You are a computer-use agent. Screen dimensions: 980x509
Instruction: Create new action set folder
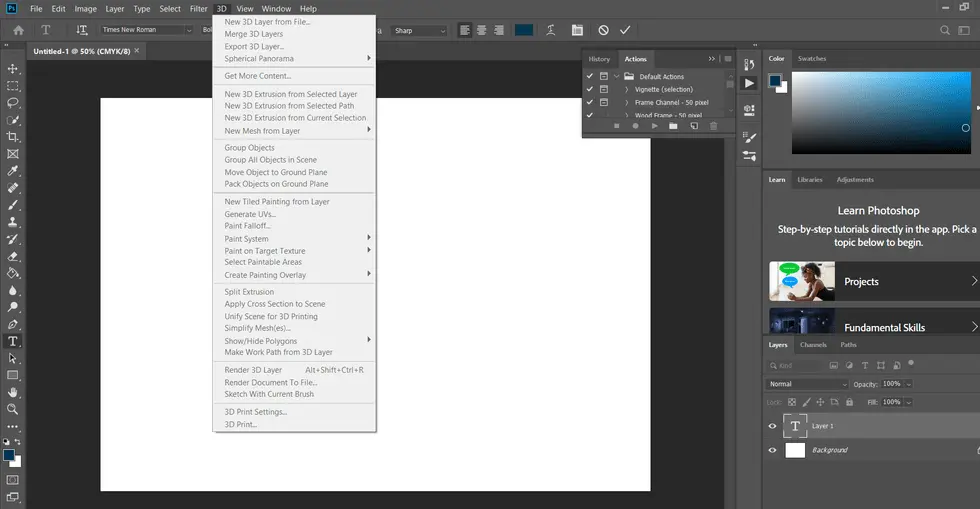(x=673, y=126)
